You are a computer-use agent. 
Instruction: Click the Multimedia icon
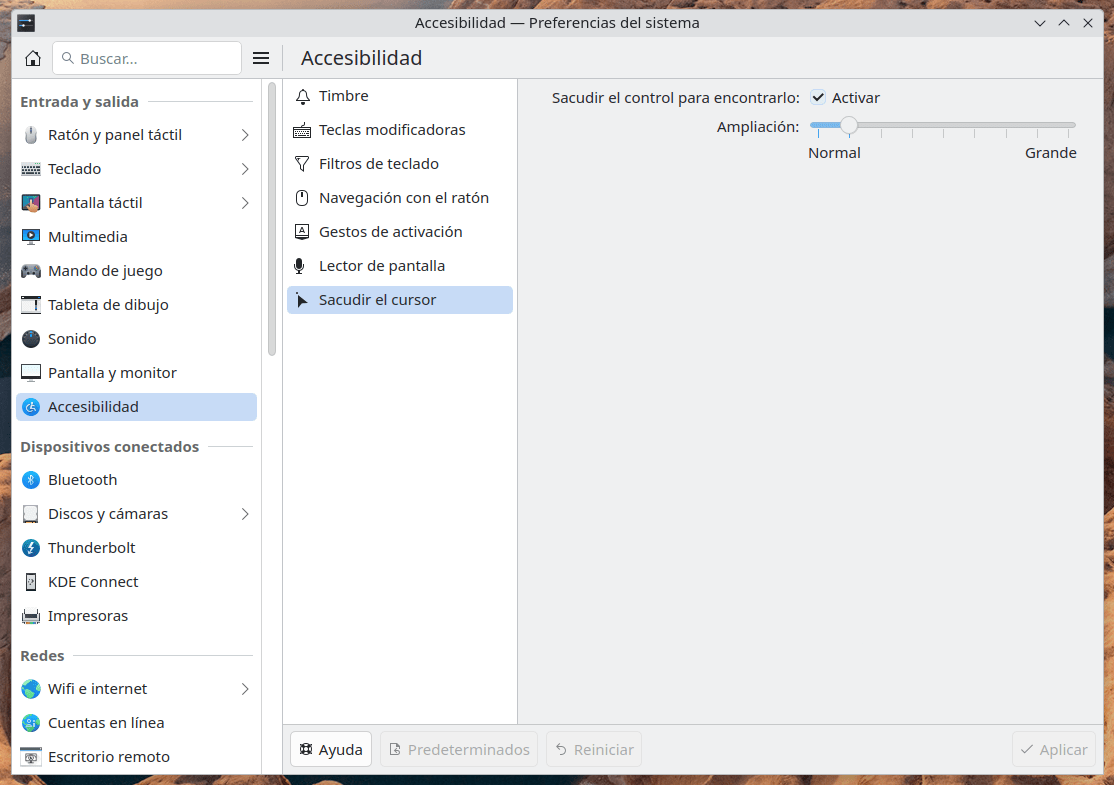31,237
